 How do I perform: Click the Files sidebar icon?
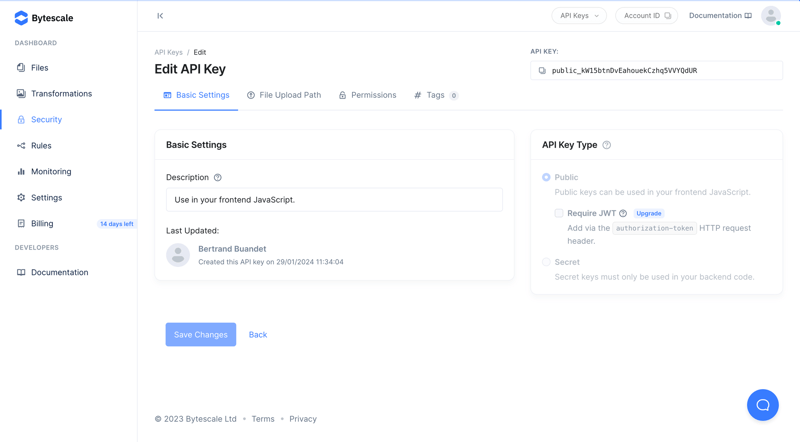(21, 67)
